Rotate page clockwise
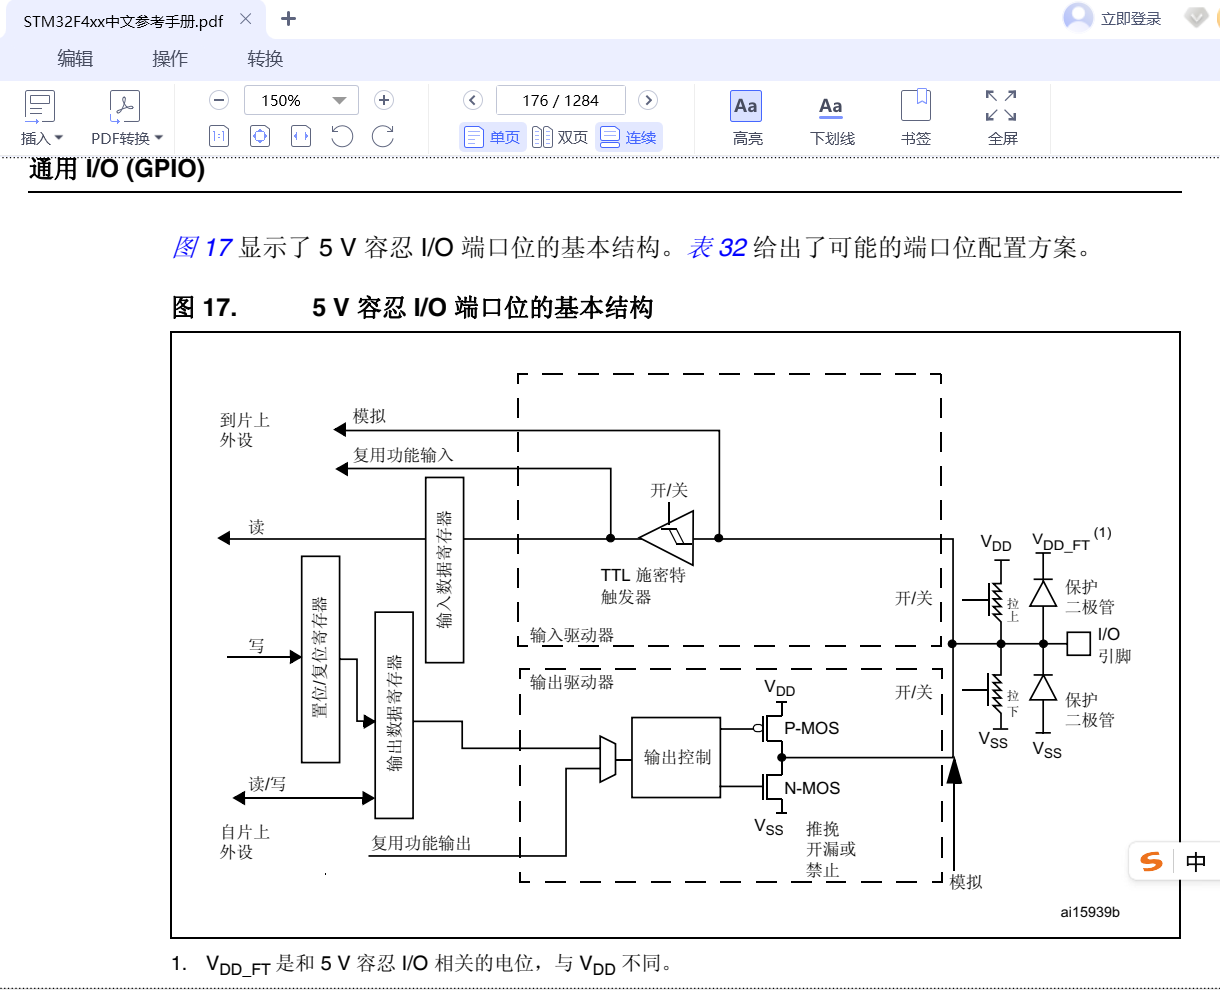Viewport: 1220px width, 990px height. tap(383, 136)
